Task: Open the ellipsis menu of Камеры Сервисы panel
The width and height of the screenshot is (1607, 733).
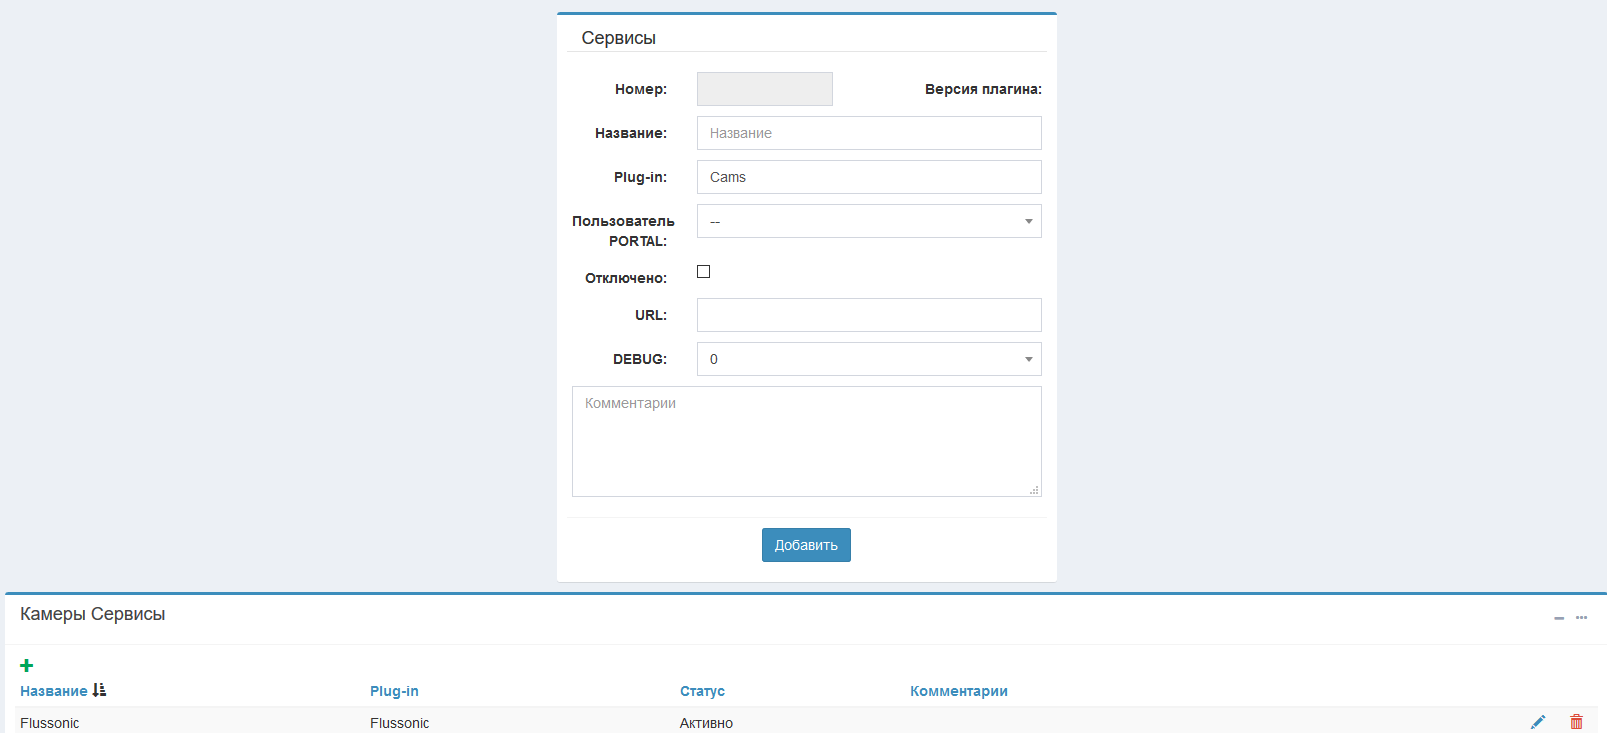Action: click(x=1581, y=618)
